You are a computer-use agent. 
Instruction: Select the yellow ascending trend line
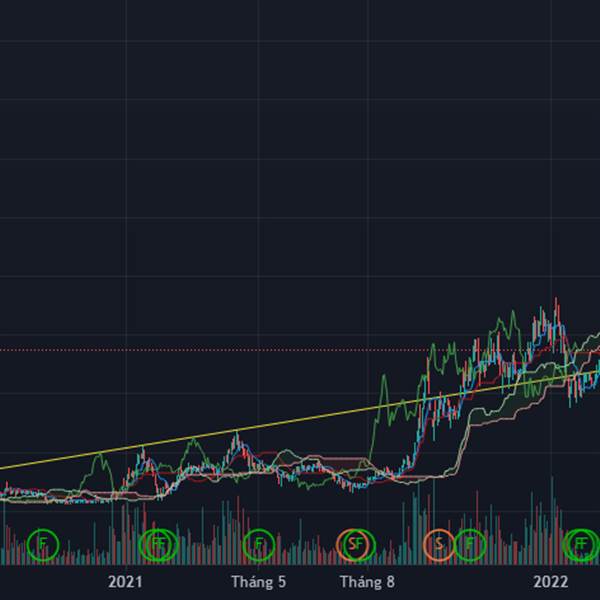pos(300,421)
